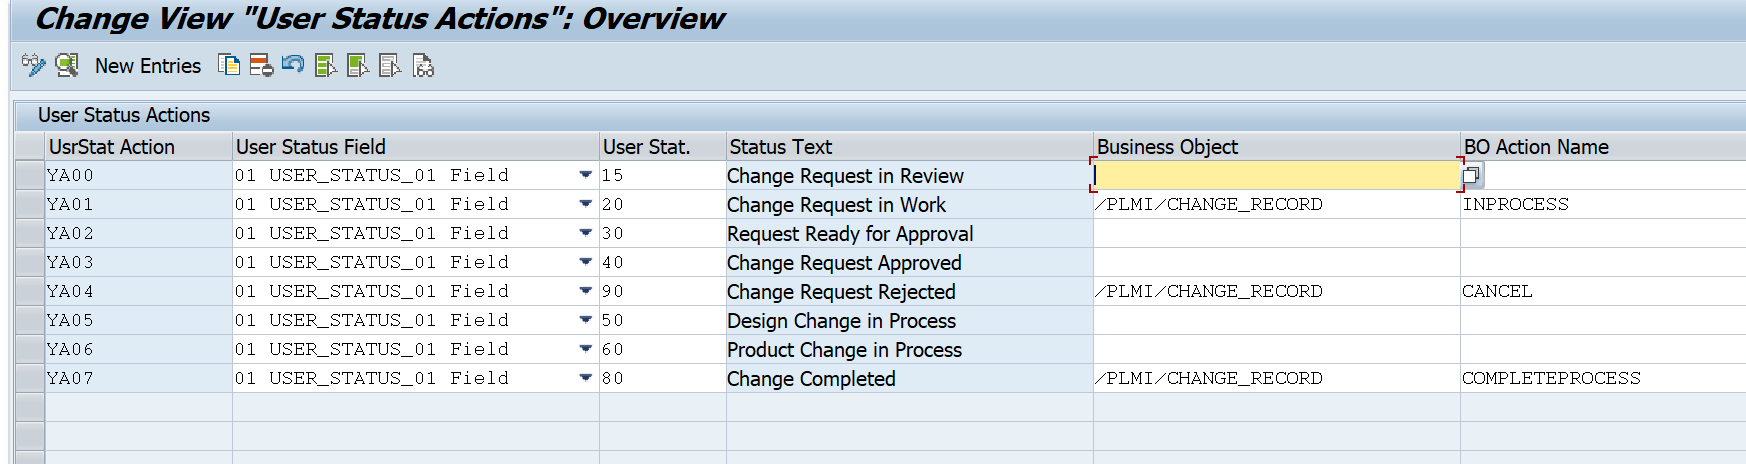
Task: Select the YA04 row via row selector
Action: (30, 291)
